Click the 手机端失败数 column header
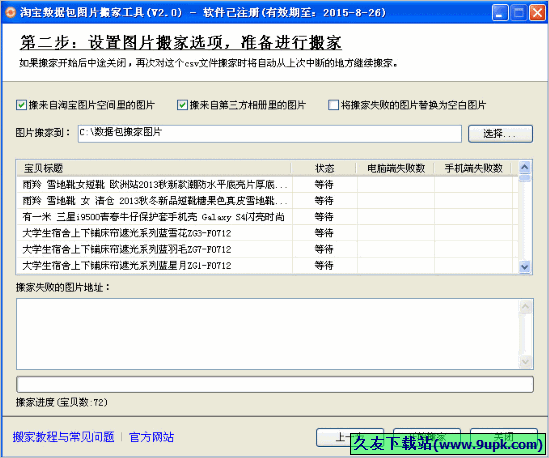Viewport: 549px width, 458px height. tap(473, 168)
